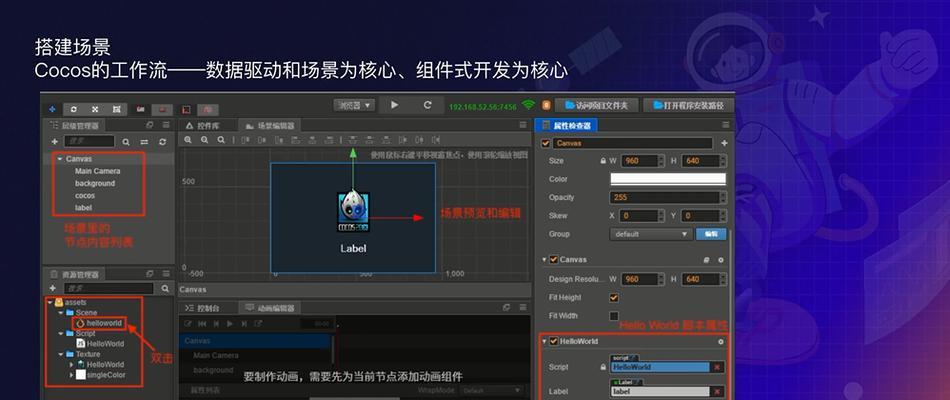Collapse the assets root folder
950x400 pixels.
pos(50,302)
